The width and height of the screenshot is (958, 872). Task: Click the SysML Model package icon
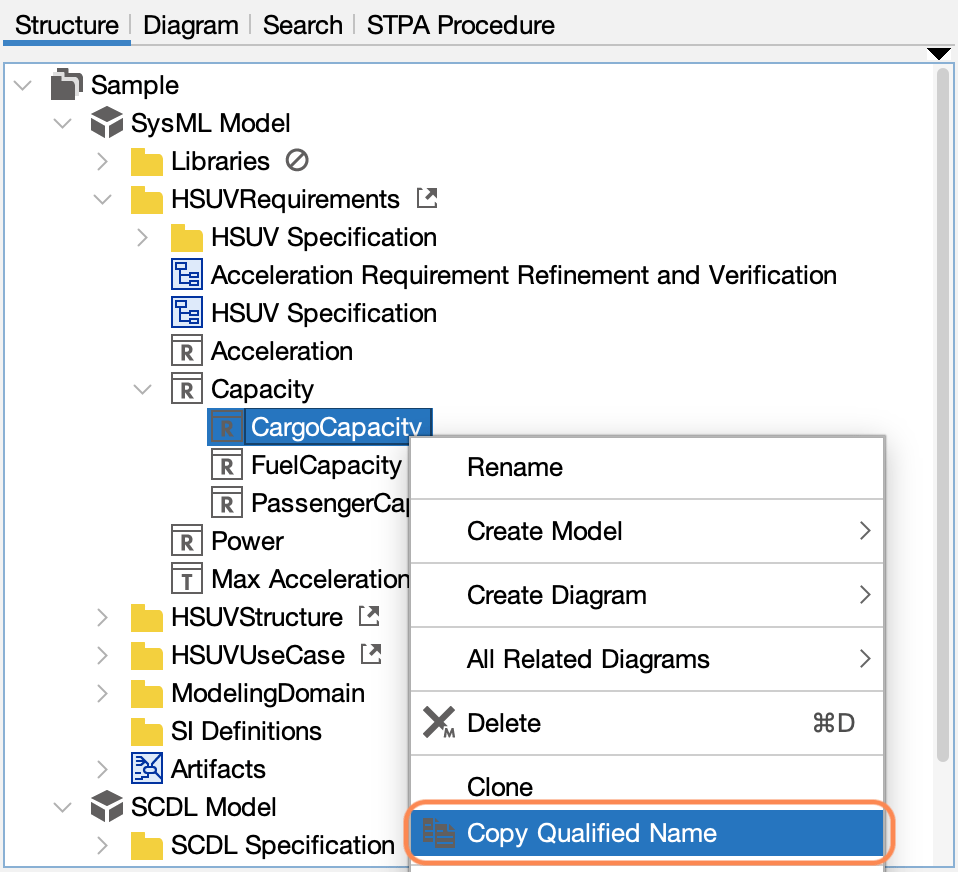pyautogui.click(x=106, y=124)
